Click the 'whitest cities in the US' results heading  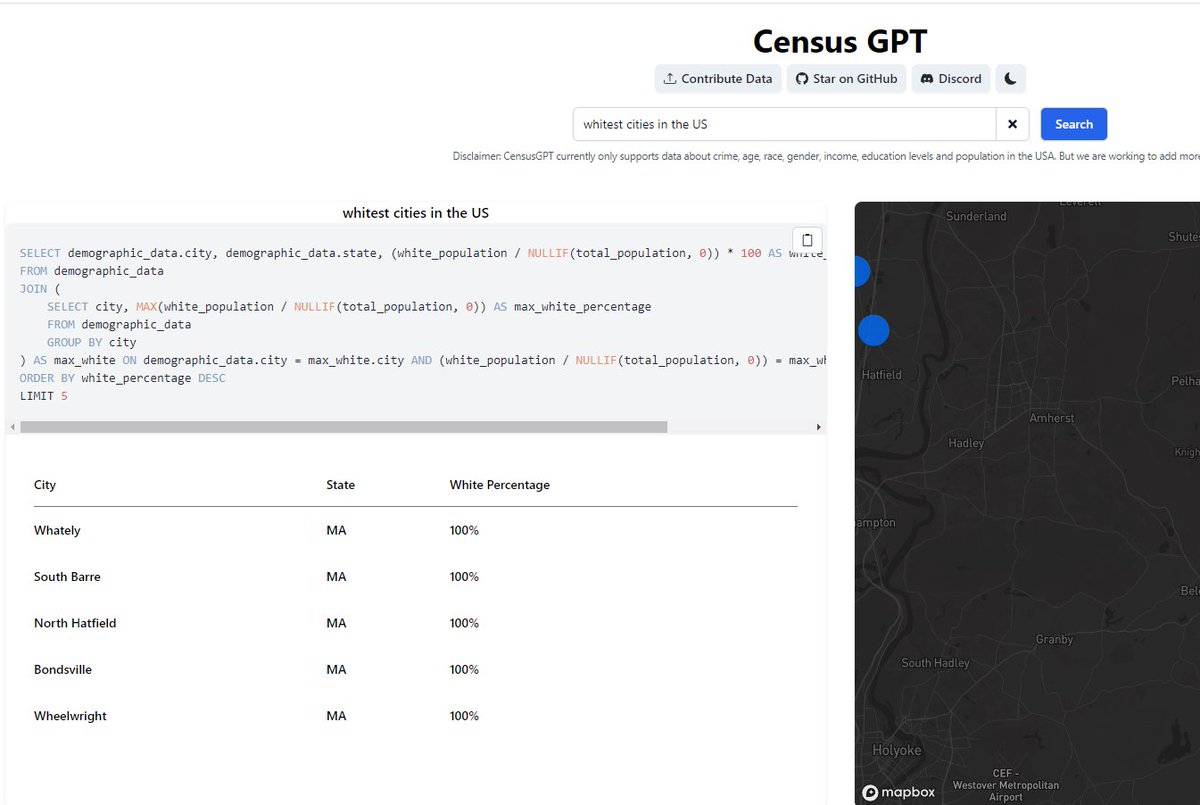pos(415,213)
